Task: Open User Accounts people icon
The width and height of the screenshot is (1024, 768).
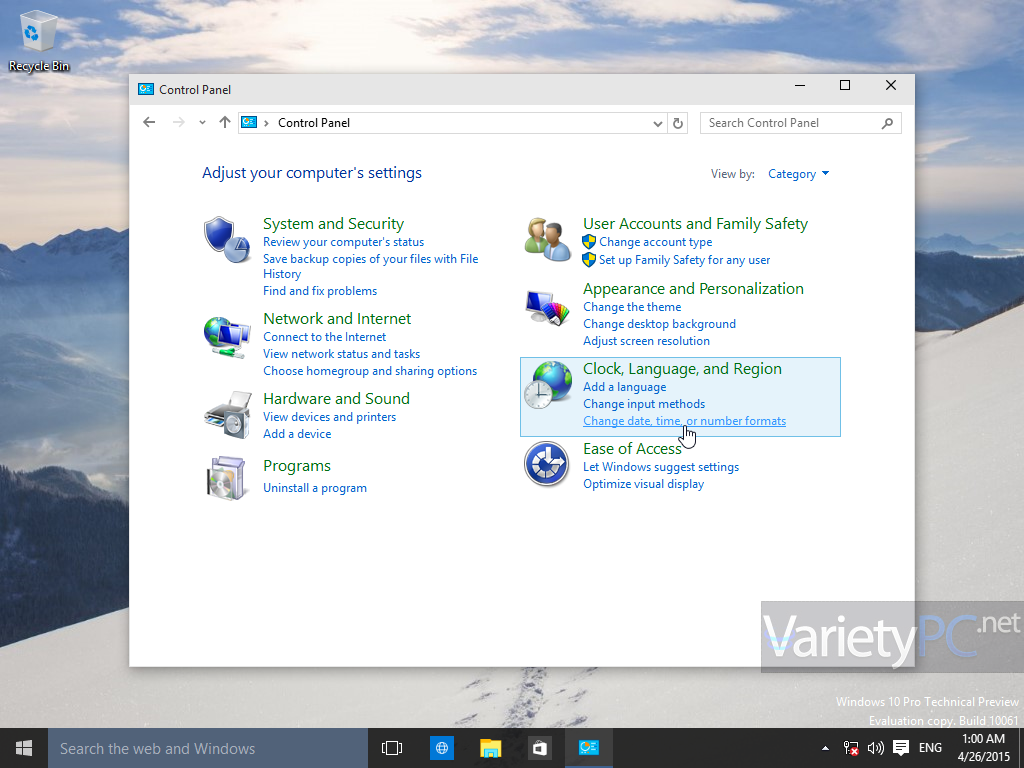Action: point(547,239)
